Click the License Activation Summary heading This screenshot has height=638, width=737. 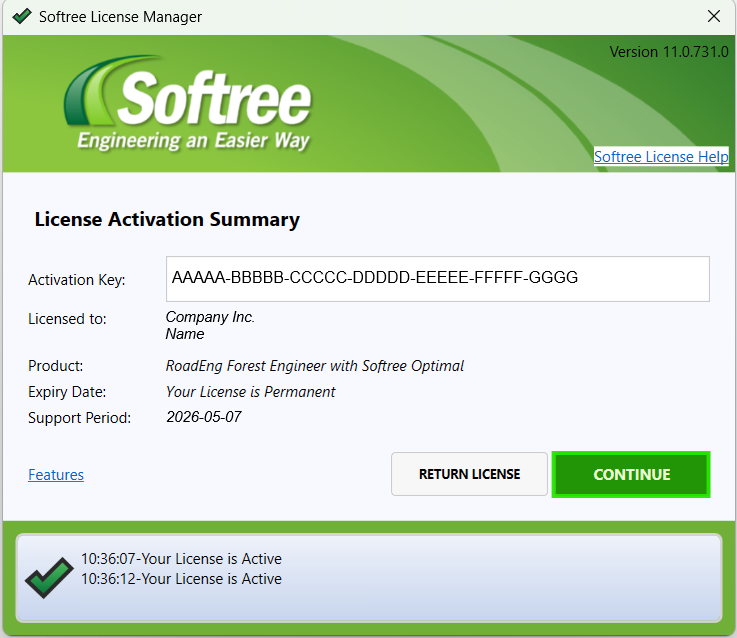click(x=167, y=220)
